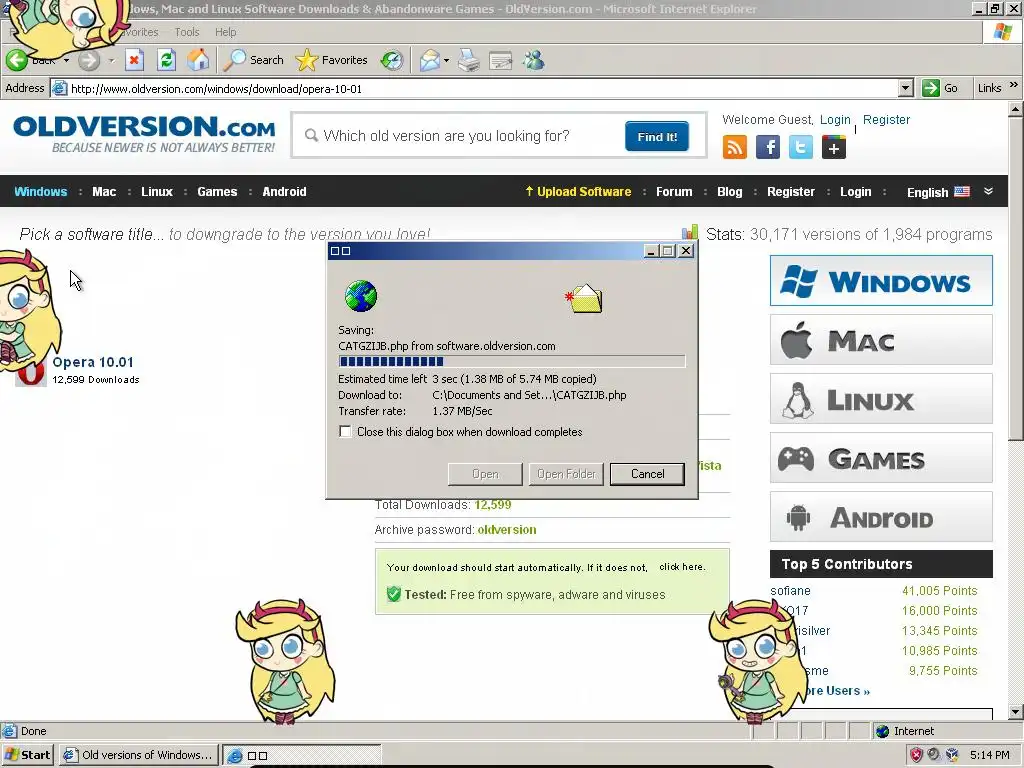Image resolution: width=1024 pixels, height=768 pixels.
Task: Switch to download dialog taskbar item
Action: [x=302, y=756]
